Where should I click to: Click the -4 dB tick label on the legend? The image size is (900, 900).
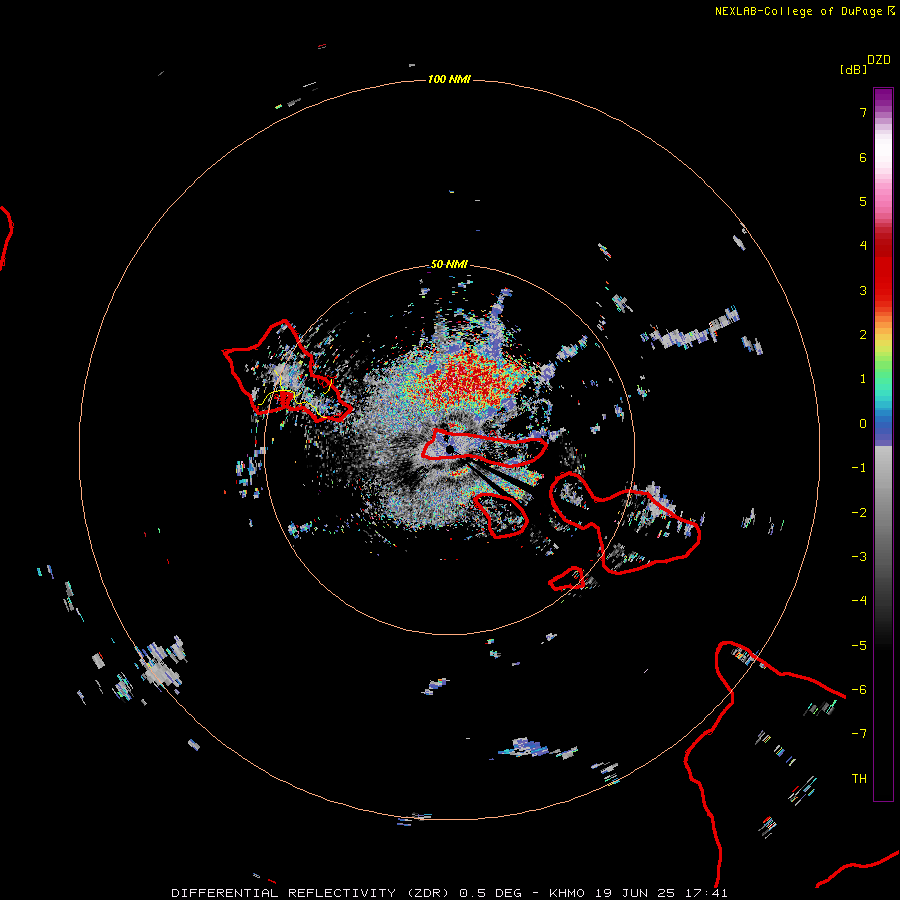[859, 601]
